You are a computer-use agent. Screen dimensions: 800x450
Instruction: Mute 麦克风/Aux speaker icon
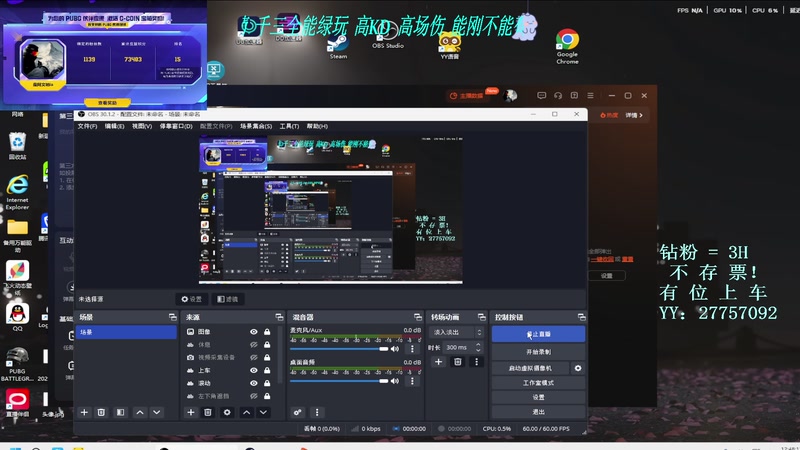pyautogui.click(x=395, y=349)
